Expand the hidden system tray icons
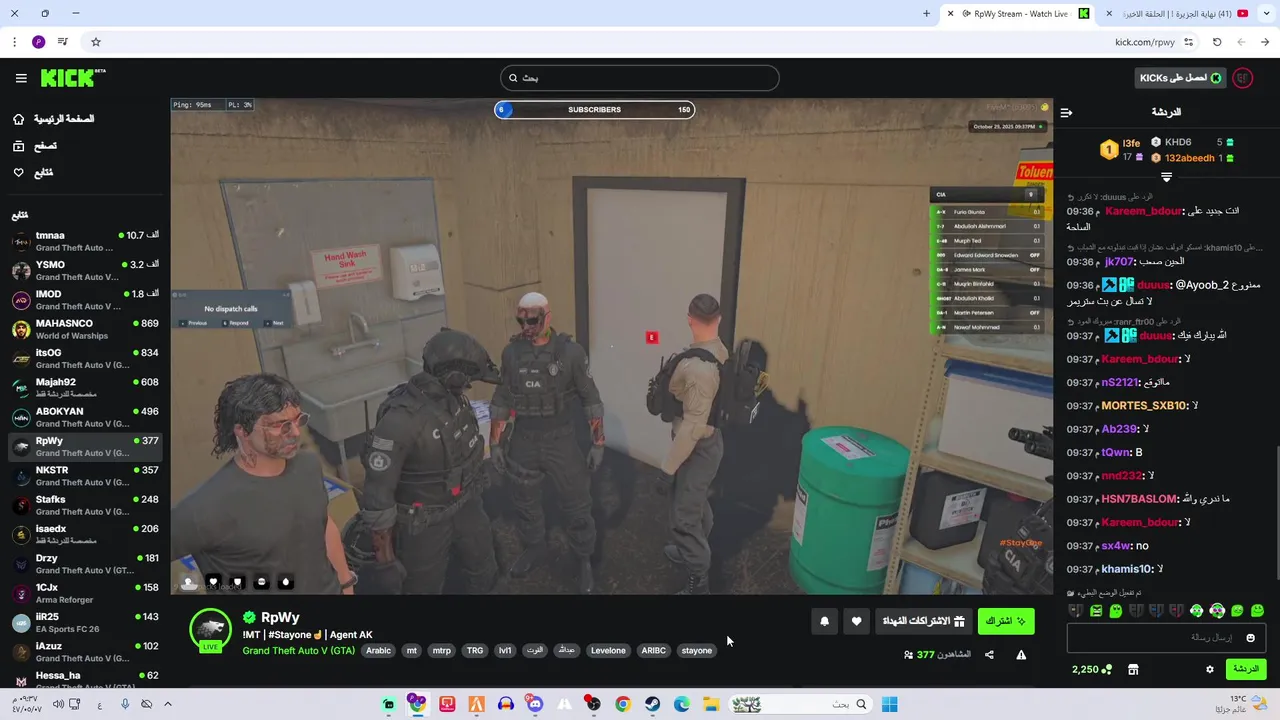The height and width of the screenshot is (720, 1280). (x=167, y=704)
